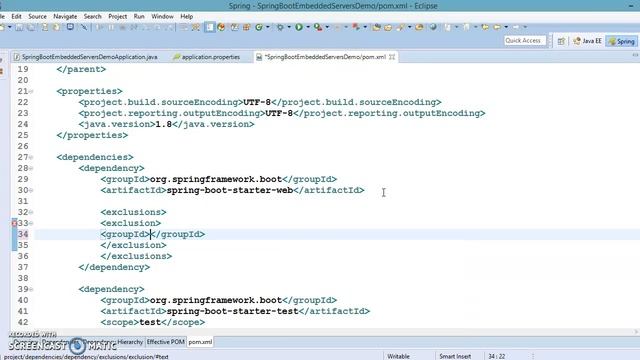The height and width of the screenshot is (360, 640).
Task: Click the Search flashlight toolbar icon
Action: 401,27
